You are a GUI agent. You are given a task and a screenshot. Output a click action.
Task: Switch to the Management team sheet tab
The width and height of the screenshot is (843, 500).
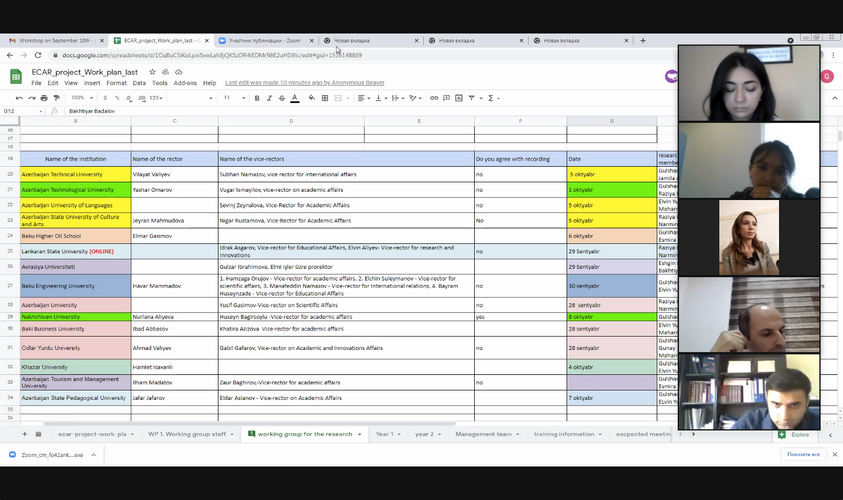[x=483, y=434]
